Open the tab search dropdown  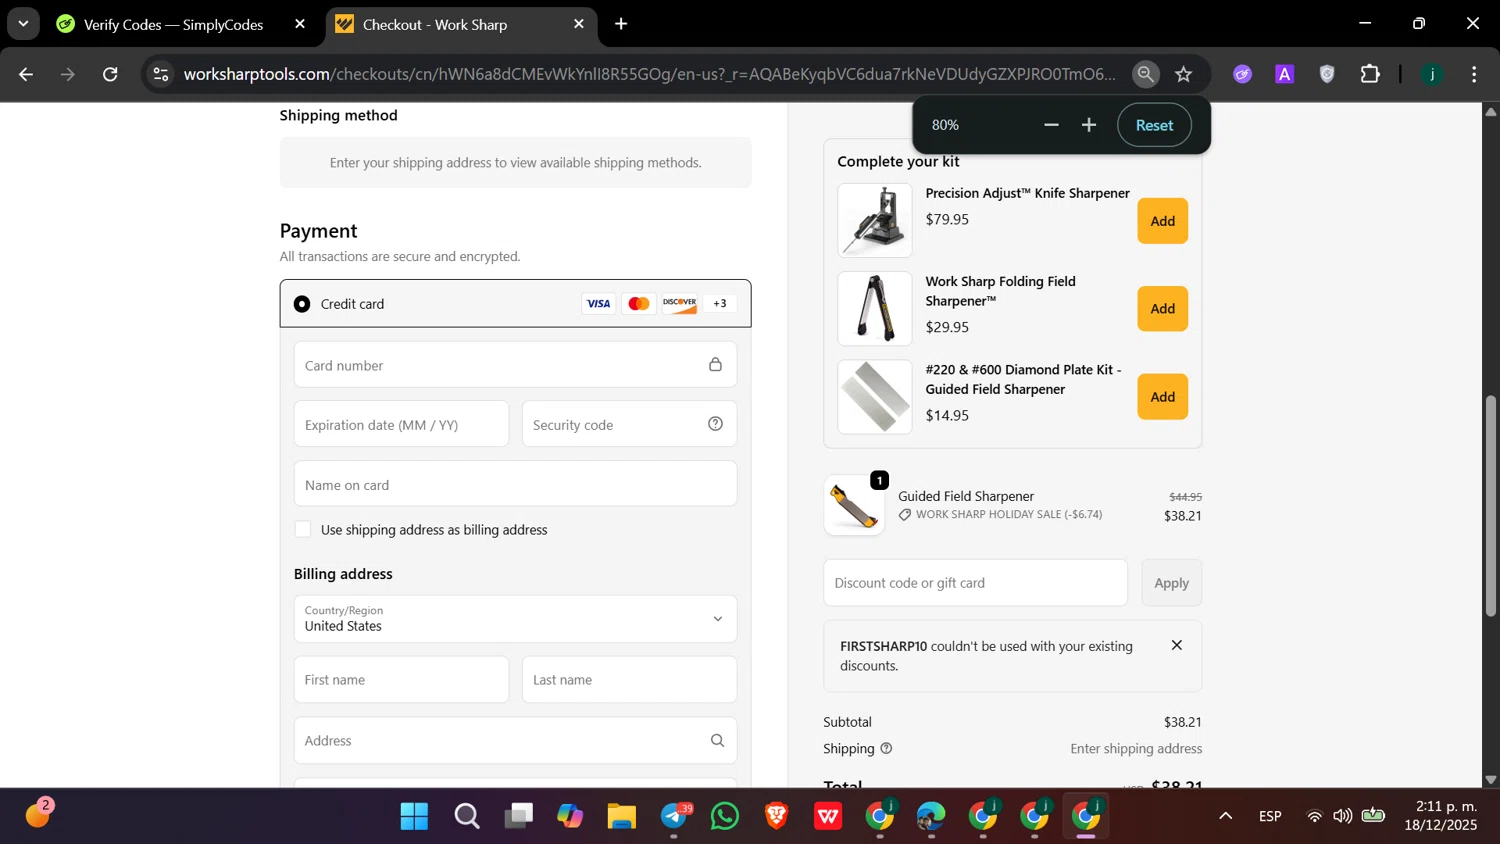coord(23,23)
